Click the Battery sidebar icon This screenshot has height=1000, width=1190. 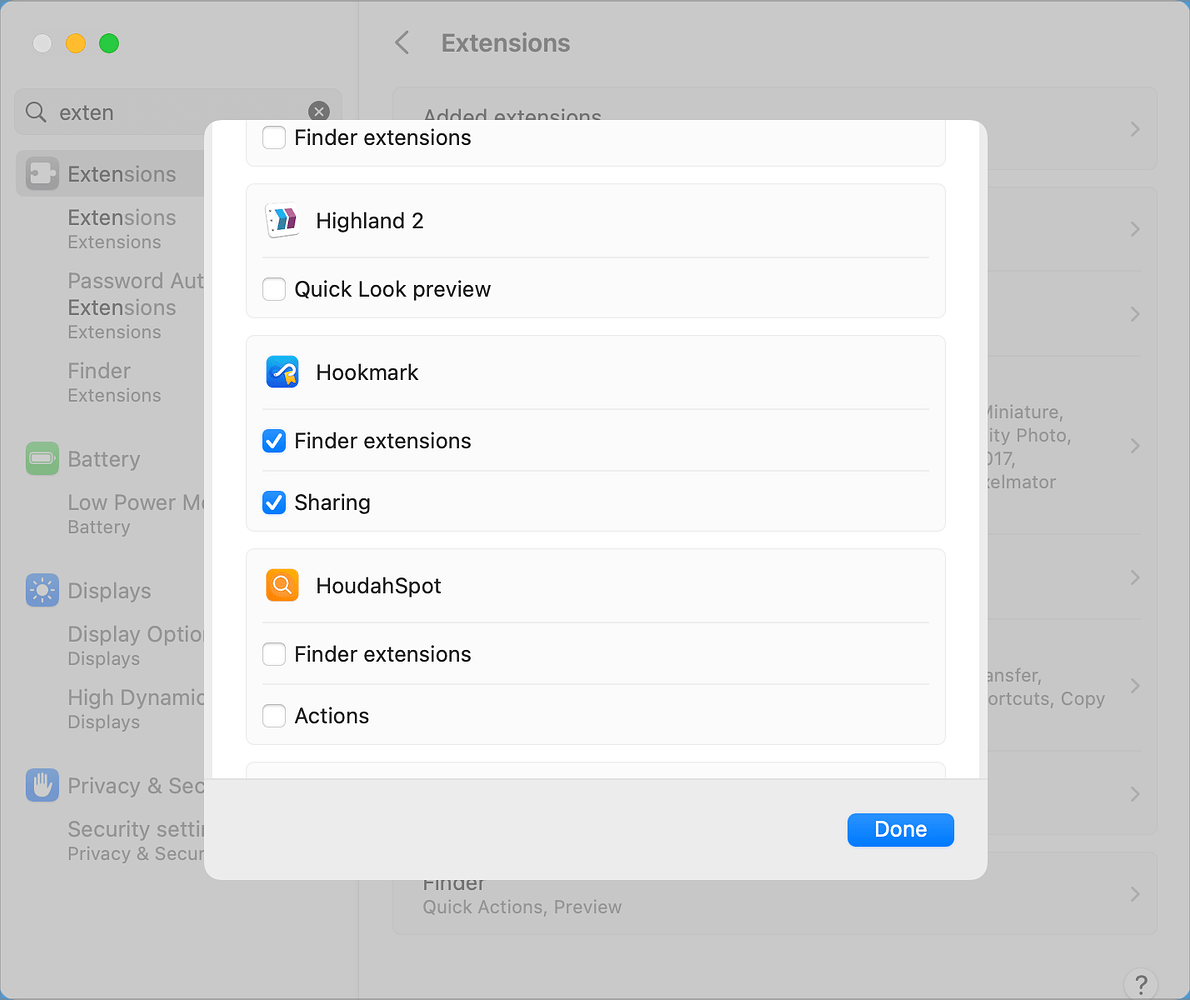pyautogui.click(x=42, y=458)
